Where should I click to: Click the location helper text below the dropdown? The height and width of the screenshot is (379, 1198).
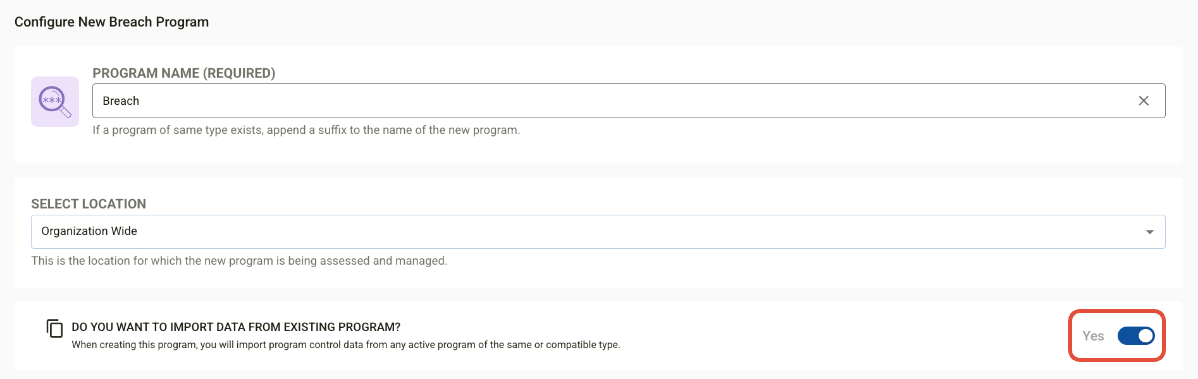coord(239,261)
